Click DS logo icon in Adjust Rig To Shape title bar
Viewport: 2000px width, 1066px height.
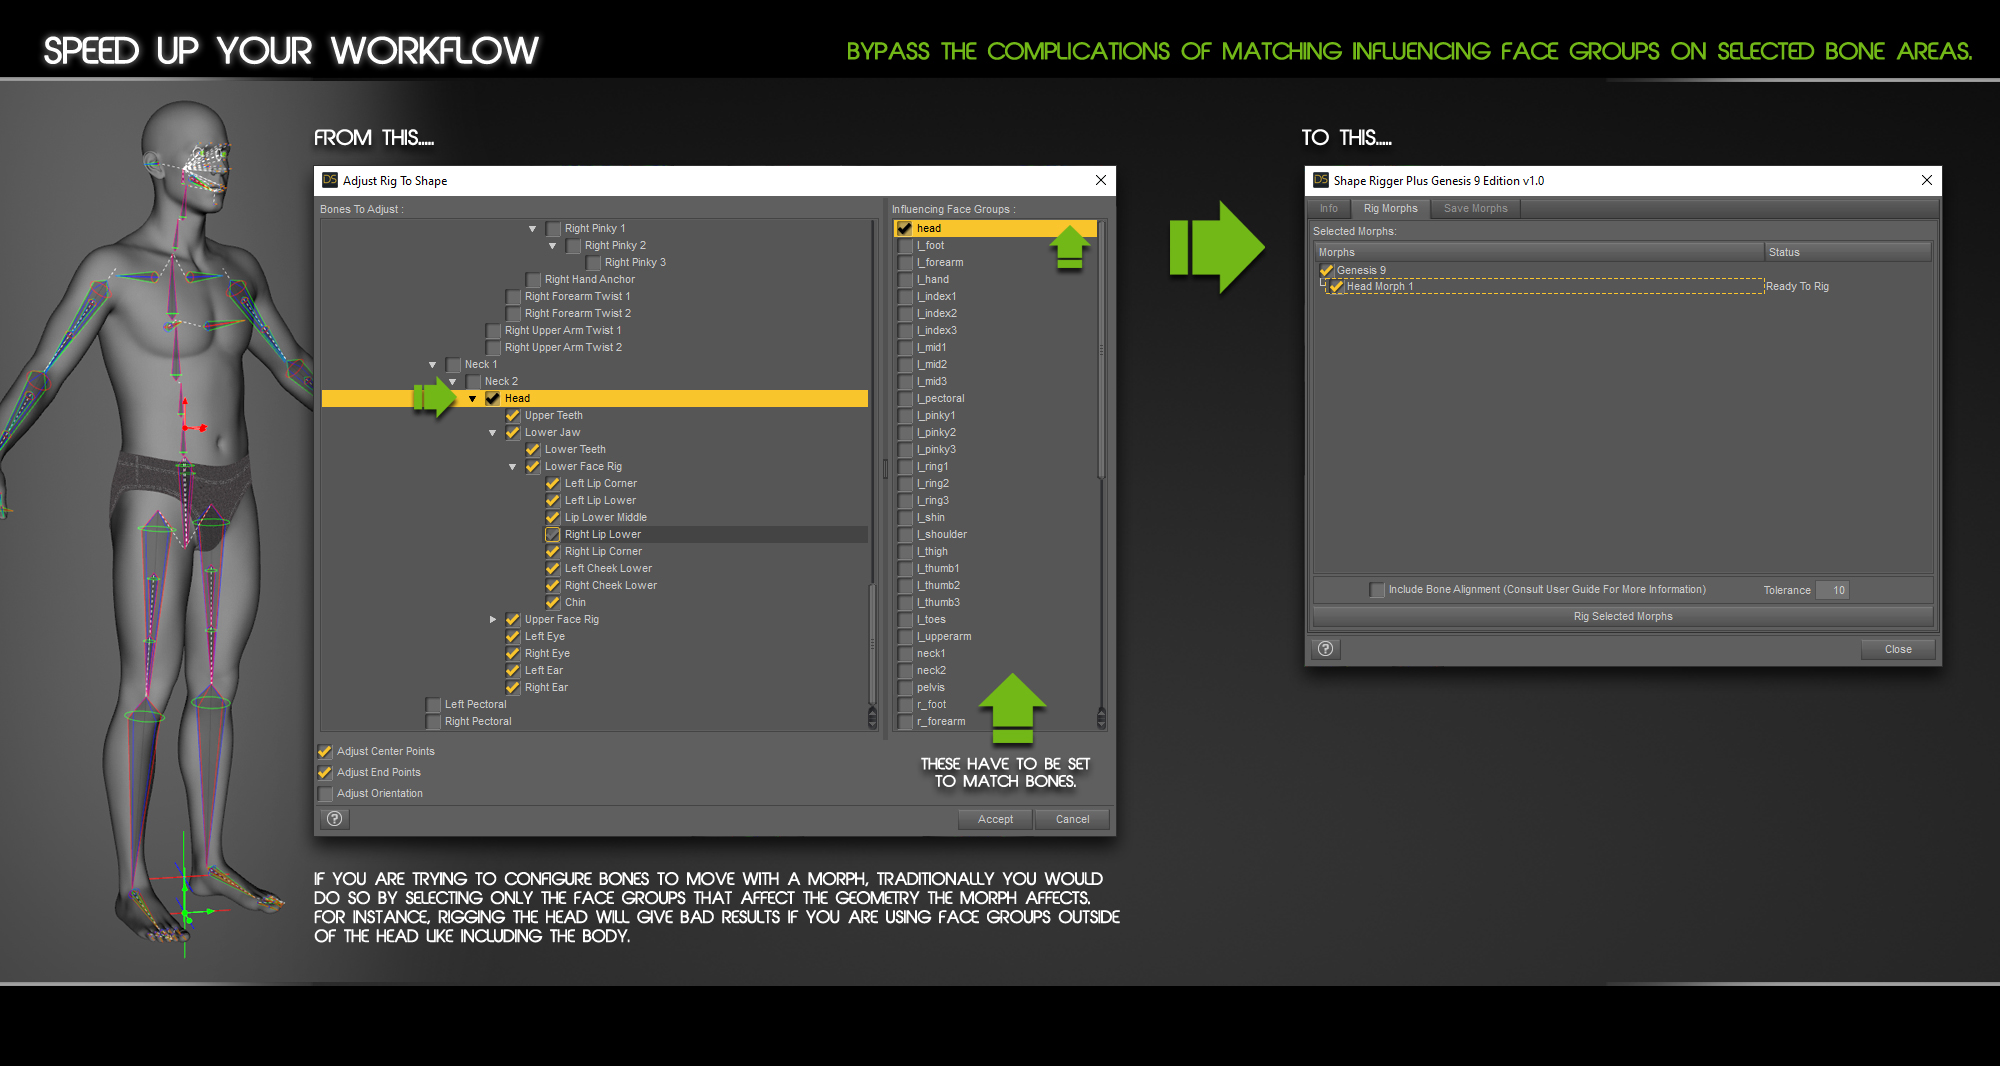pyautogui.click(x=329, y=181)
